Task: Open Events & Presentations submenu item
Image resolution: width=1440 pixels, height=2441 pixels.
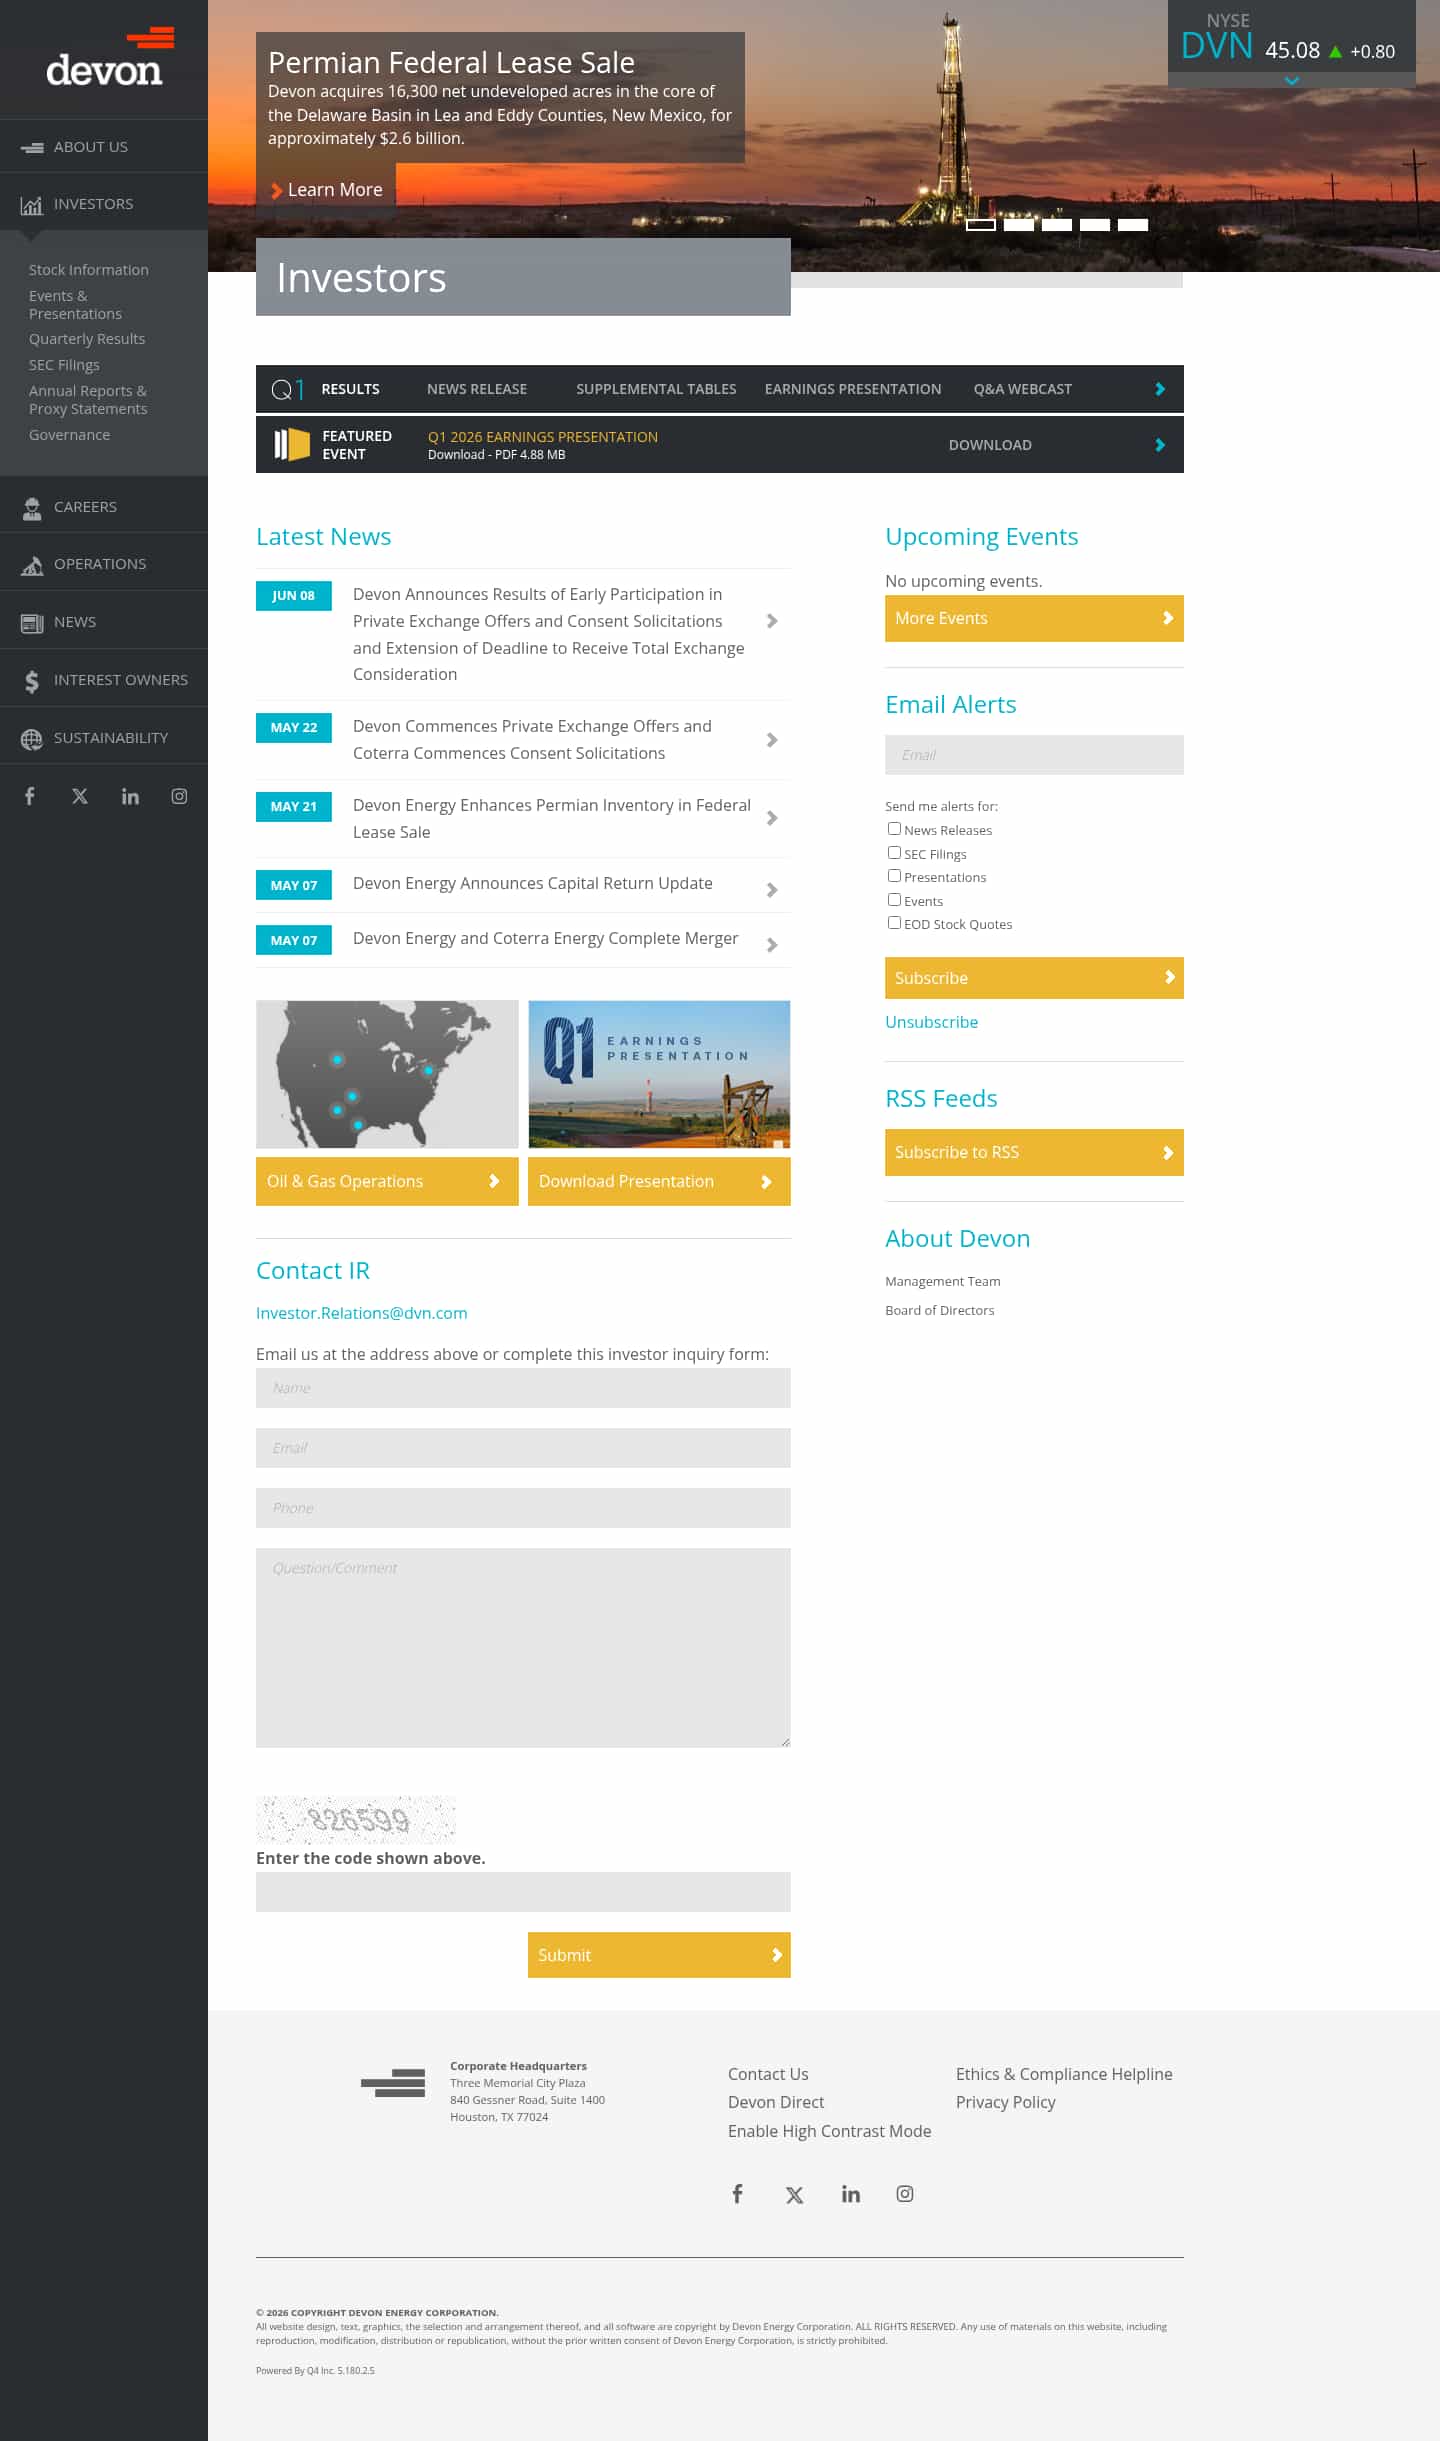Action: point(75,305)
